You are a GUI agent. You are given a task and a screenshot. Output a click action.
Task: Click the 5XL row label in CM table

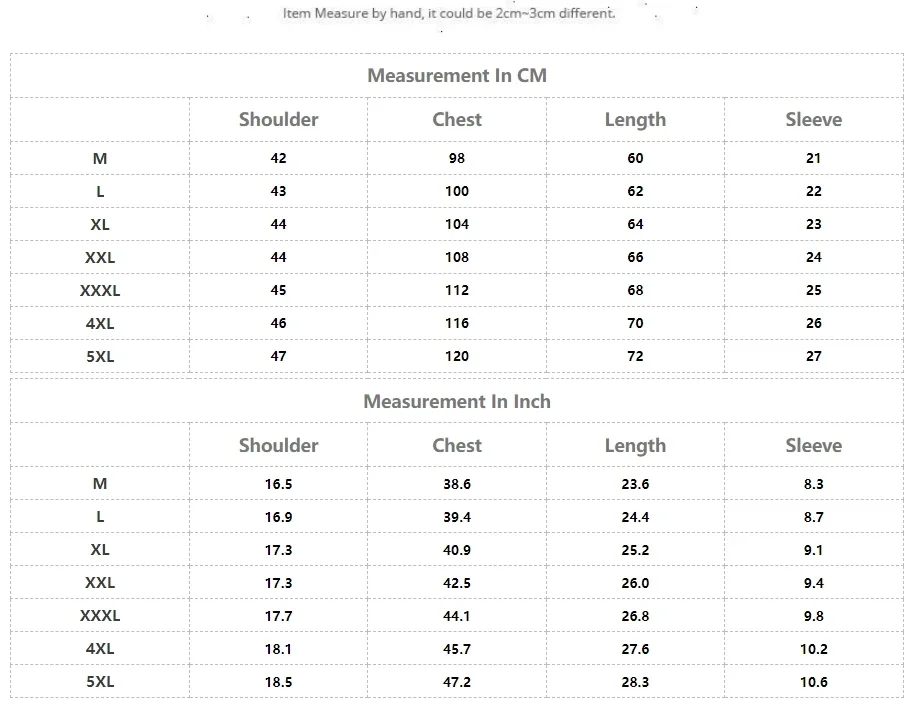click(100, 356)
